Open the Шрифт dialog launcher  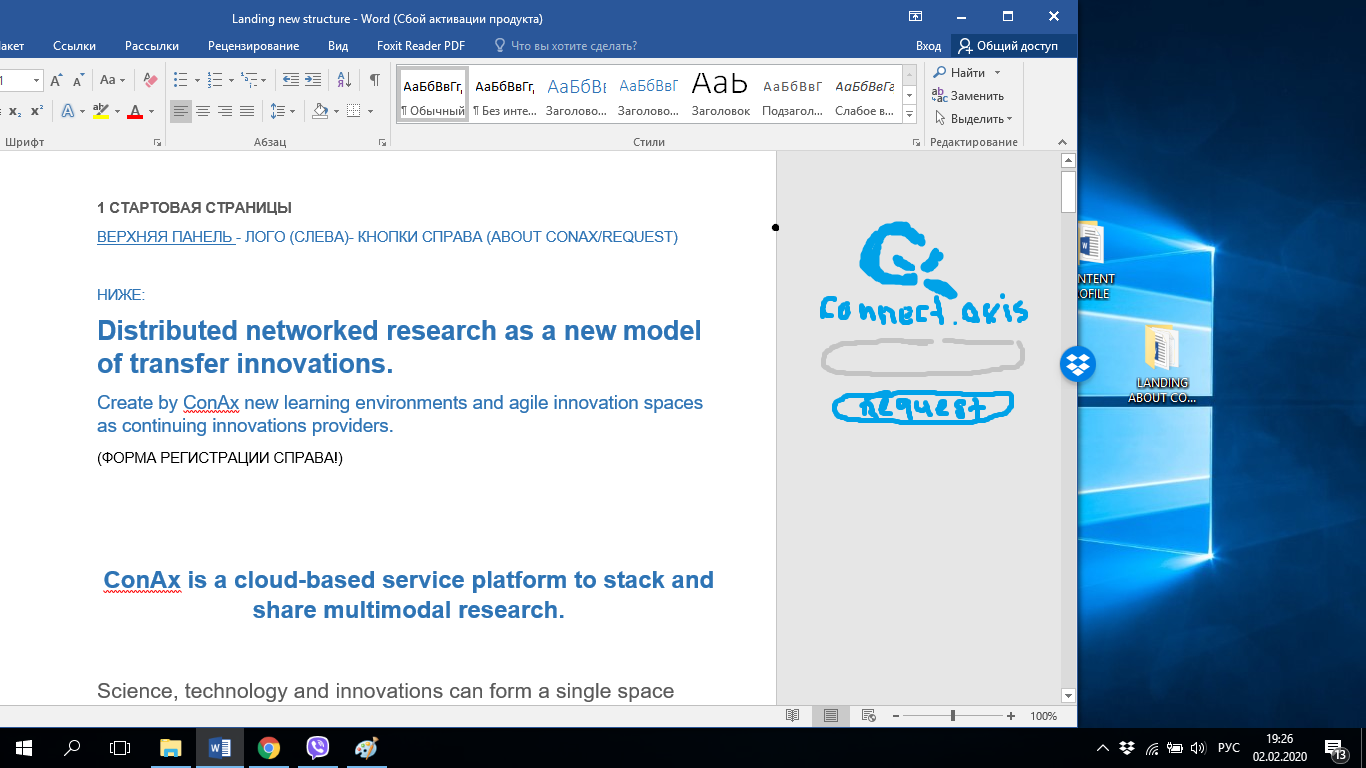157,143
